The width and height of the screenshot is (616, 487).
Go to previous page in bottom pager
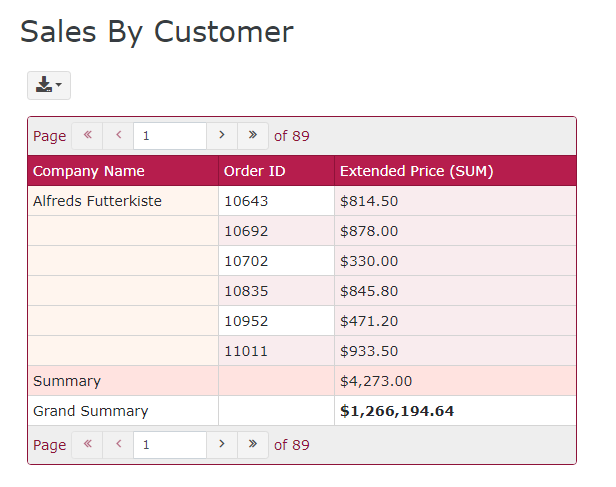point(118,444)
